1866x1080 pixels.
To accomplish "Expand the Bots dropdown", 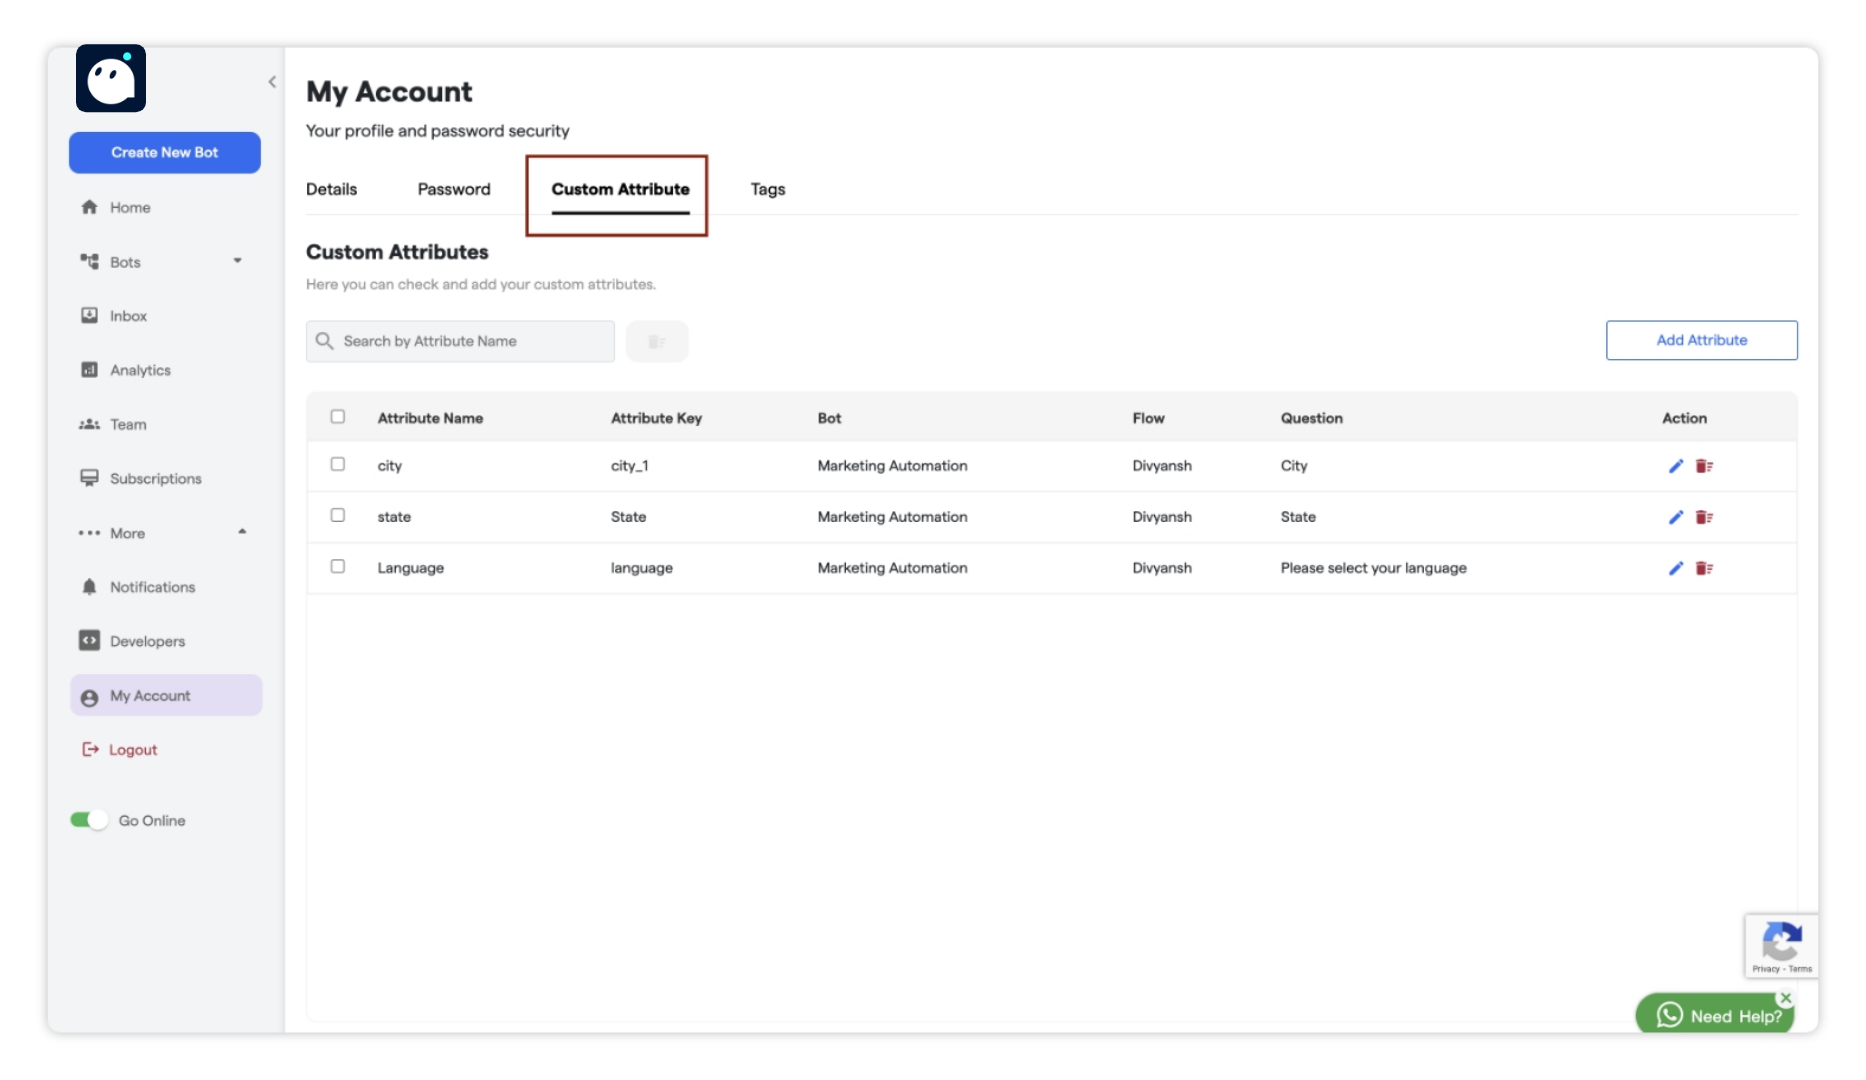I will tap(238, 261).
